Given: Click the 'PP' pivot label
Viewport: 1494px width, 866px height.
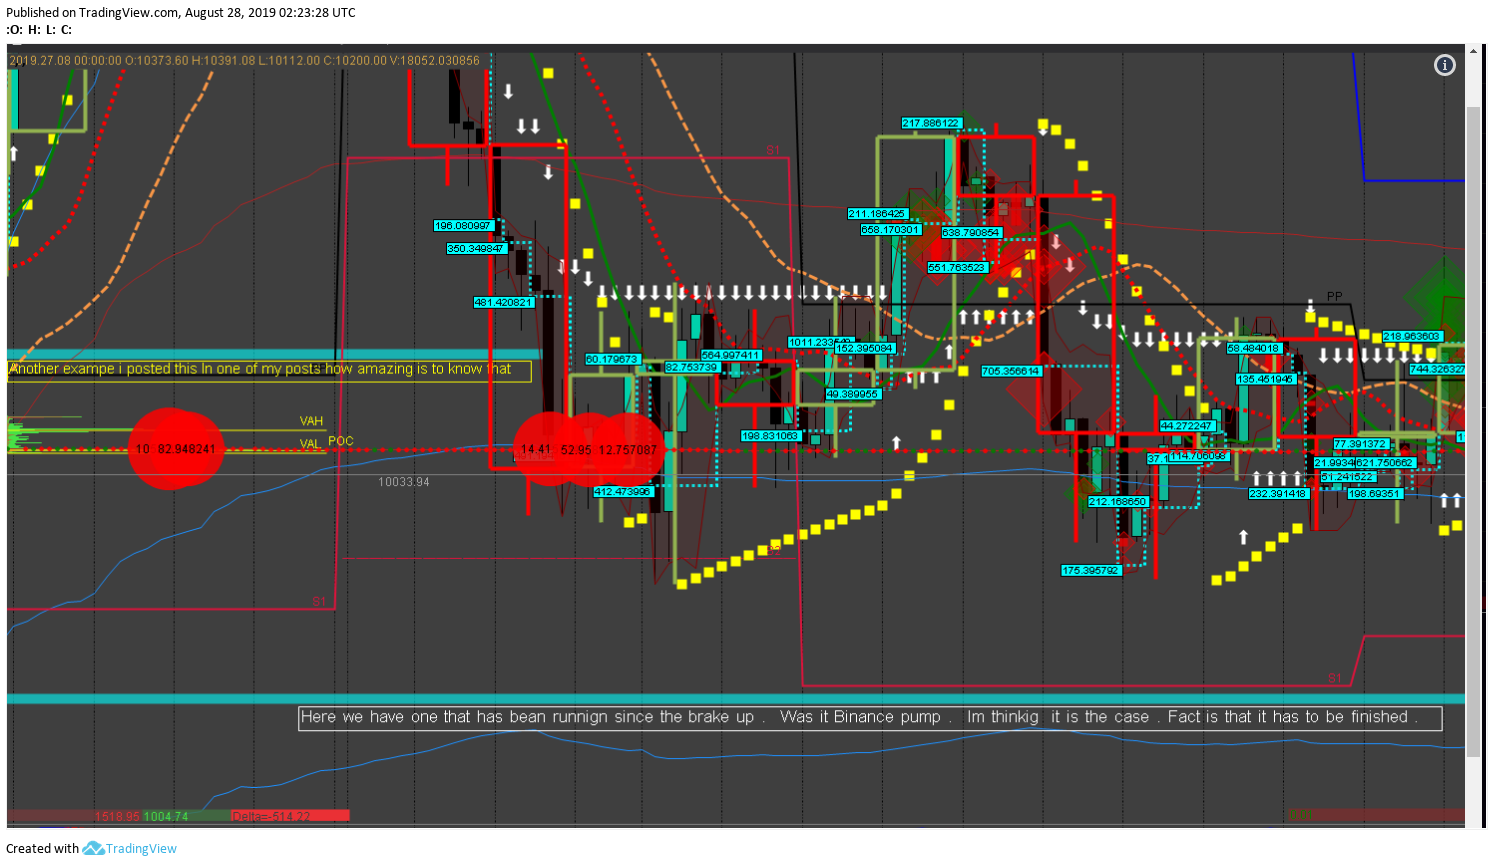Looking at the screenshot, I should (1334, 297).
